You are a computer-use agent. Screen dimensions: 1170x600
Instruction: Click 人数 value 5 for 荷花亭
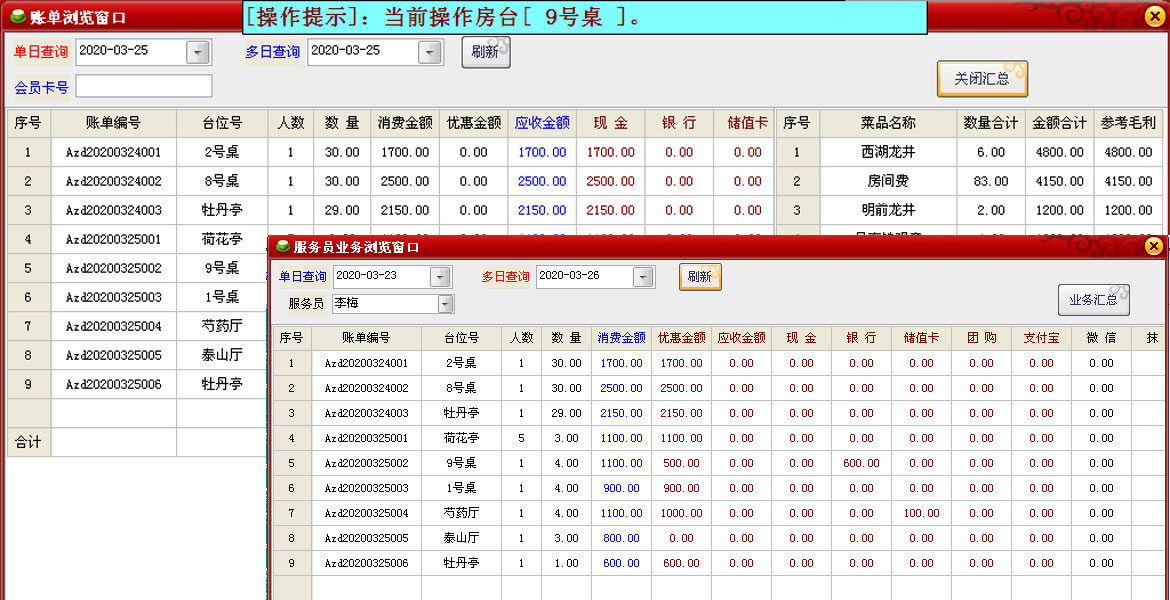(522, 438)
